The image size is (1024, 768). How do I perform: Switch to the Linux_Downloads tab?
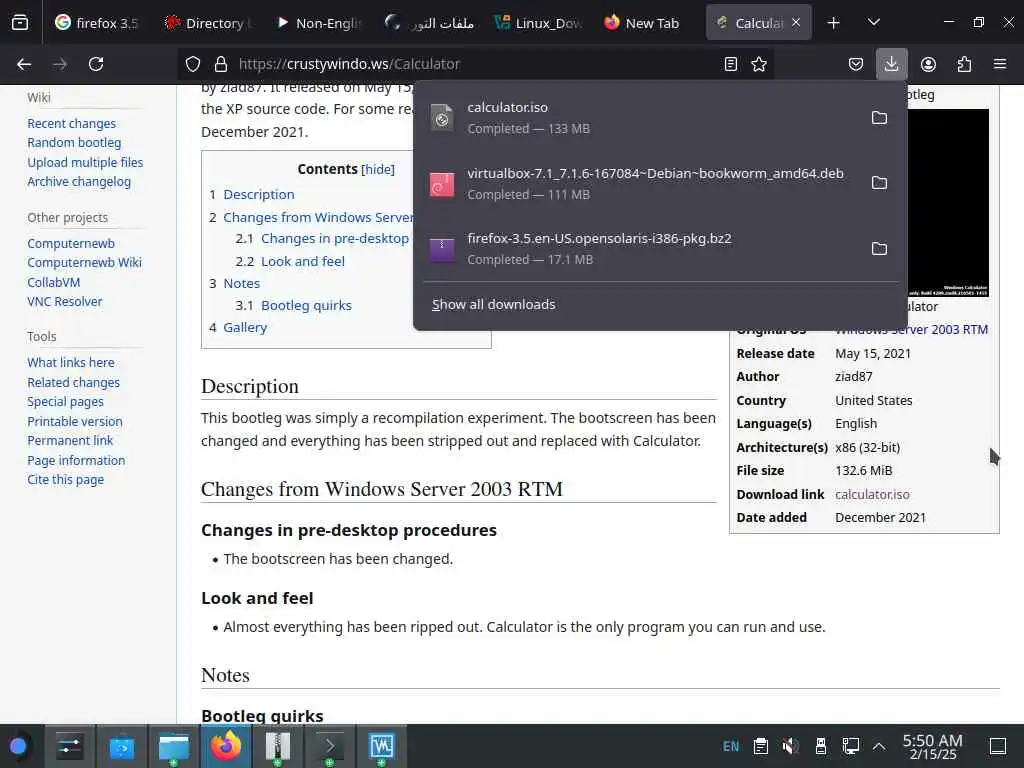pos(538,23)
